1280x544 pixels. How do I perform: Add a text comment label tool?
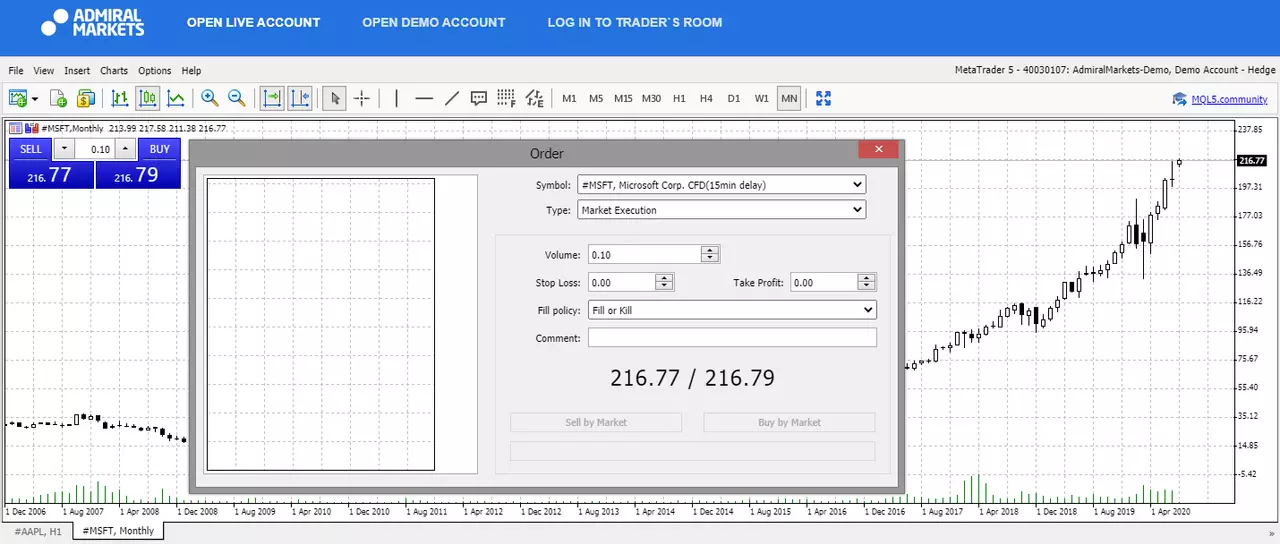[x=479, y=98]
